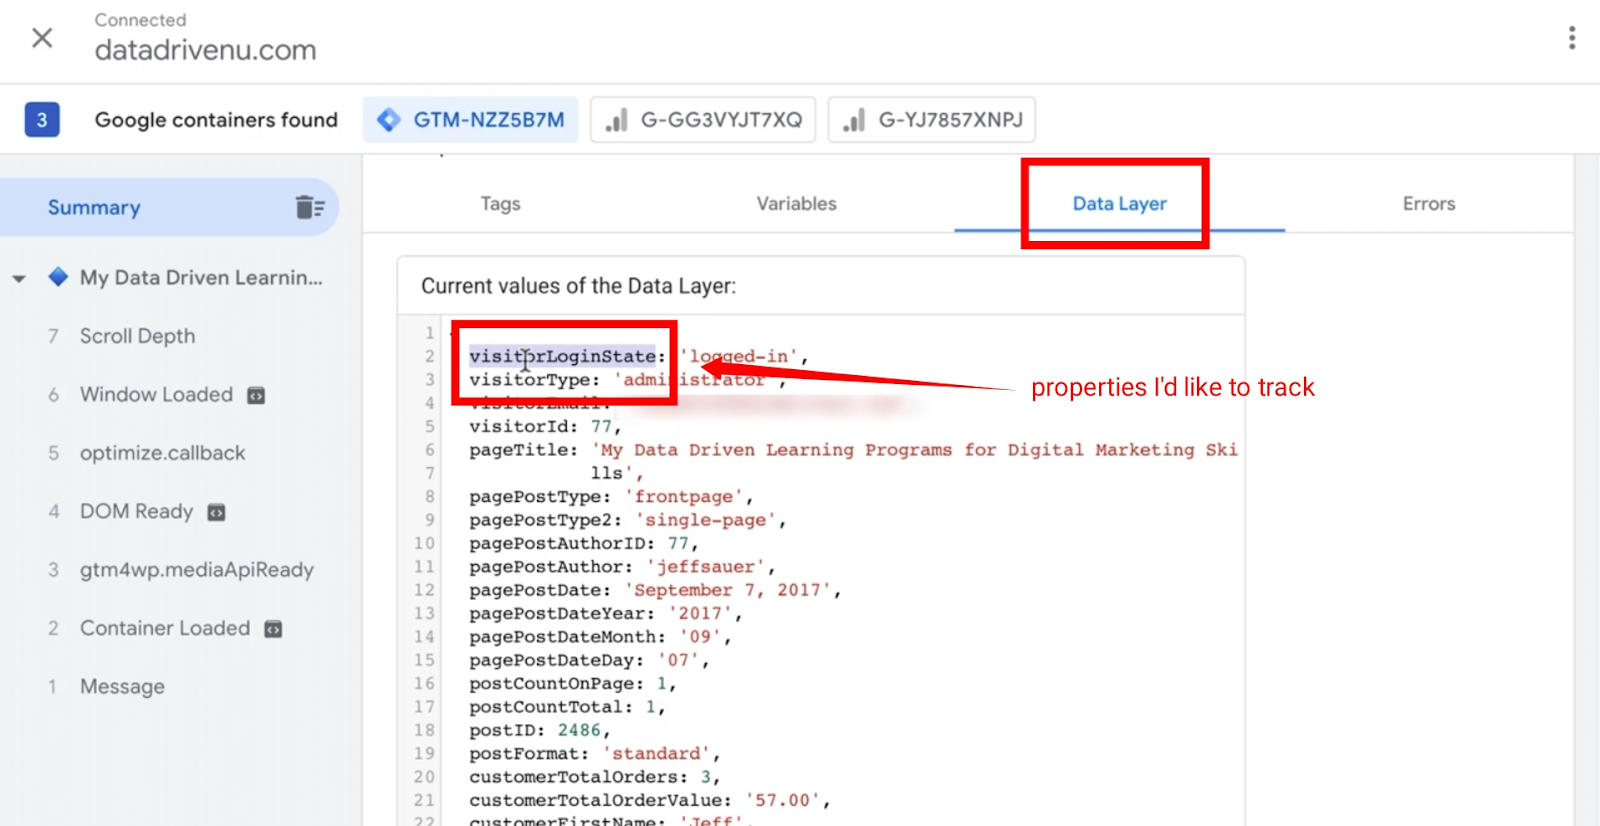The height and width of the screenshot is (826, 1600).
Task: Click the pagePostType 'frontpage' value
Action: click(x=683, y=497)
